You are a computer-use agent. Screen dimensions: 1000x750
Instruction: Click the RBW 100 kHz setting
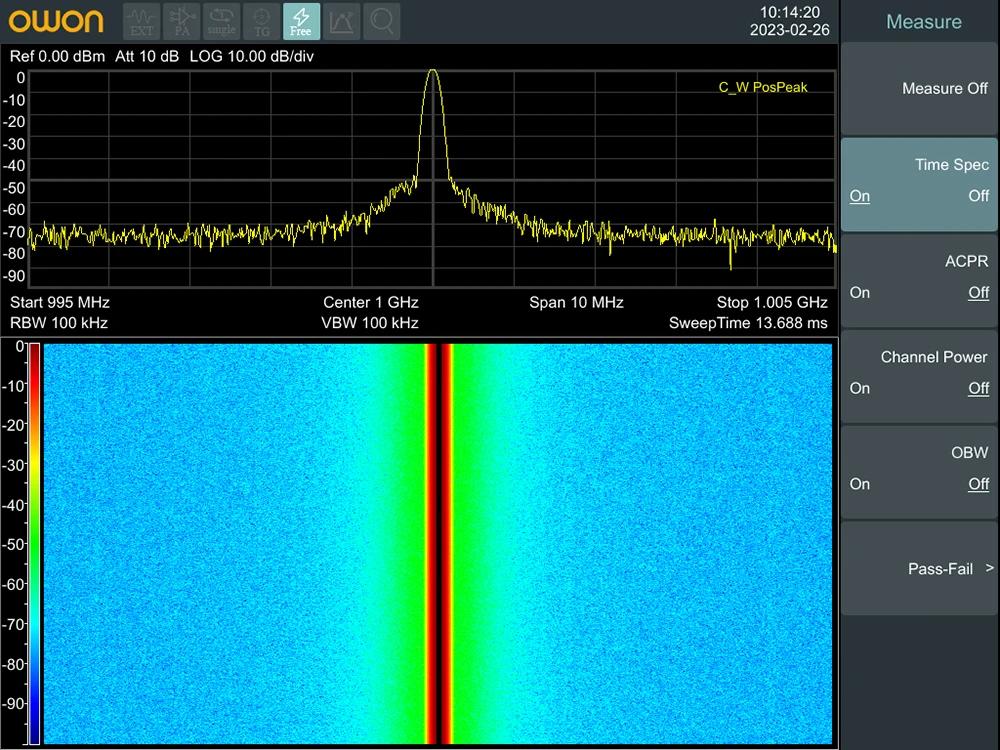point(59,323)
